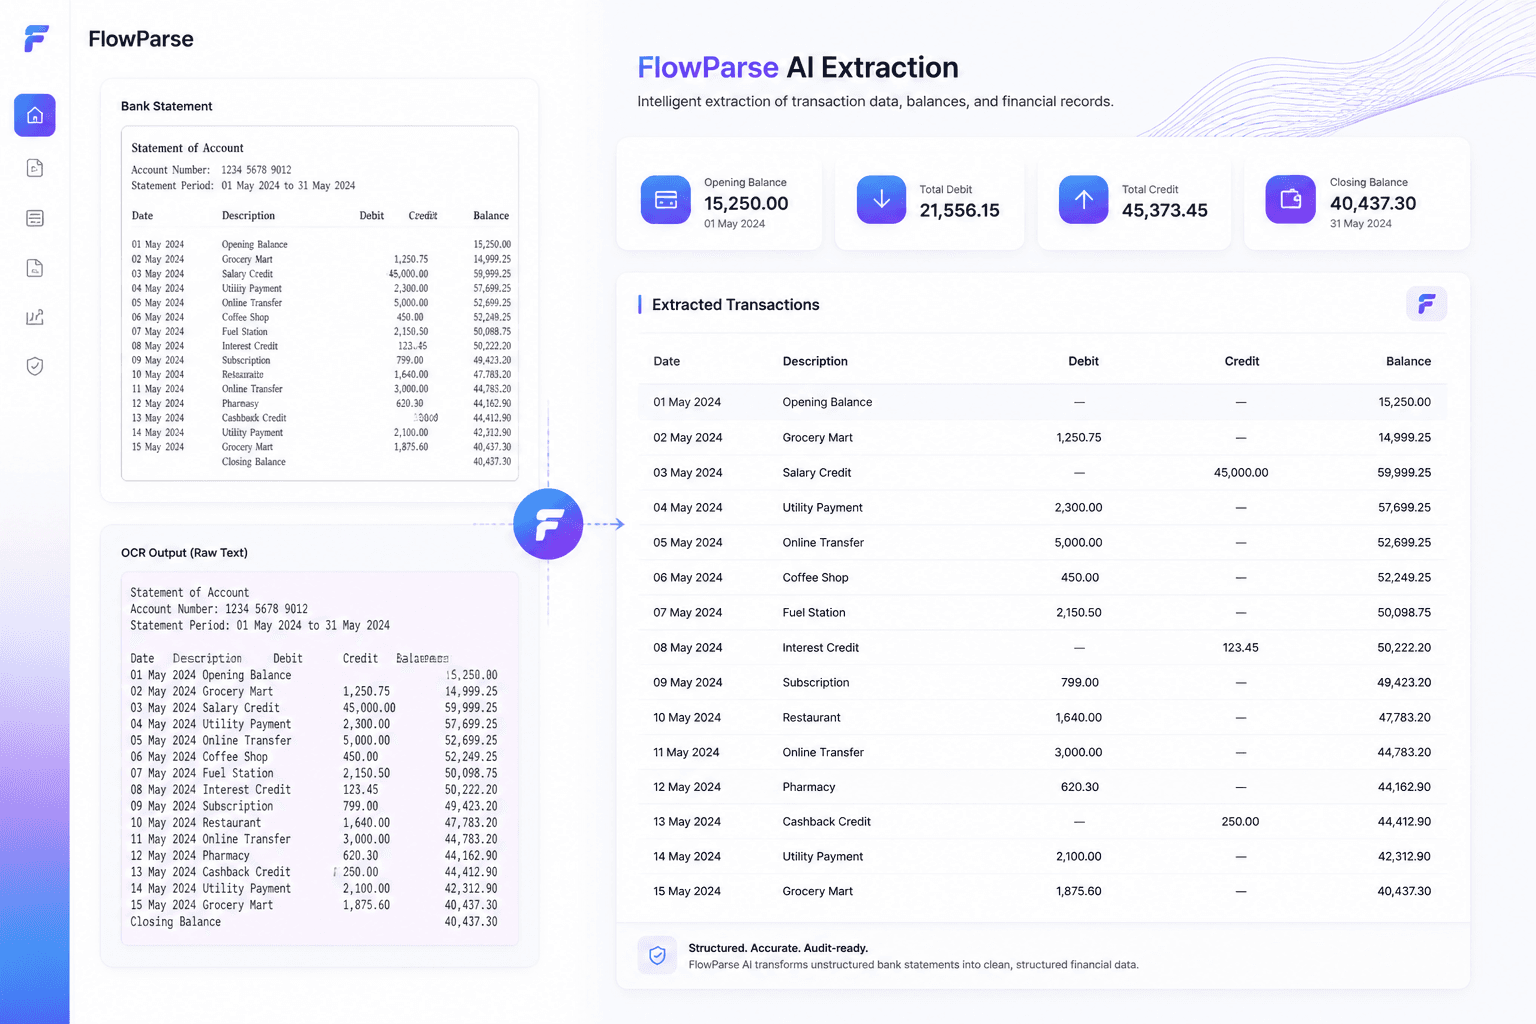Click the Opening Balance card icon

point(666,199)
